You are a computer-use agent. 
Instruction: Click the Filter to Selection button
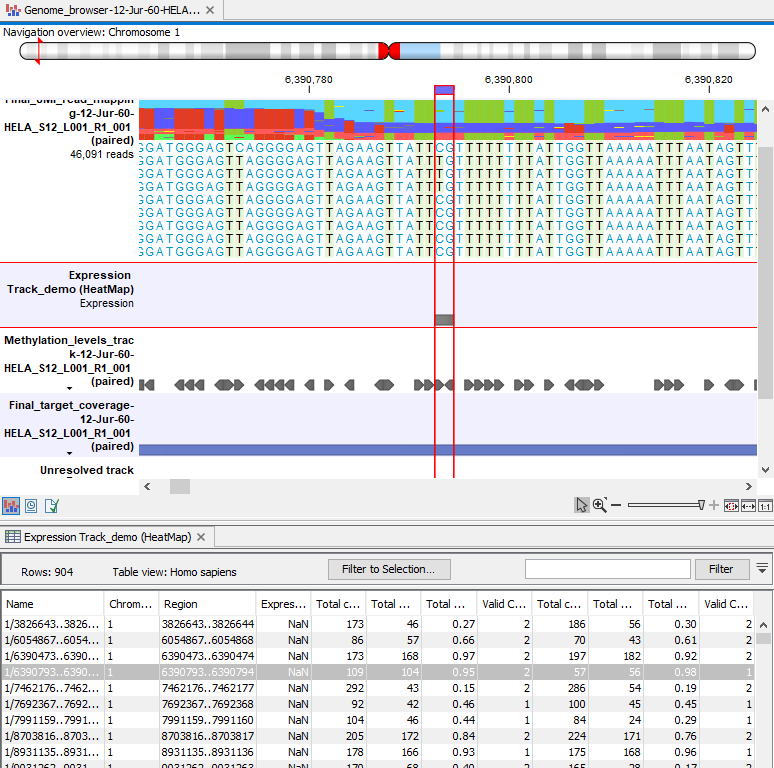(x=389, y=569)
